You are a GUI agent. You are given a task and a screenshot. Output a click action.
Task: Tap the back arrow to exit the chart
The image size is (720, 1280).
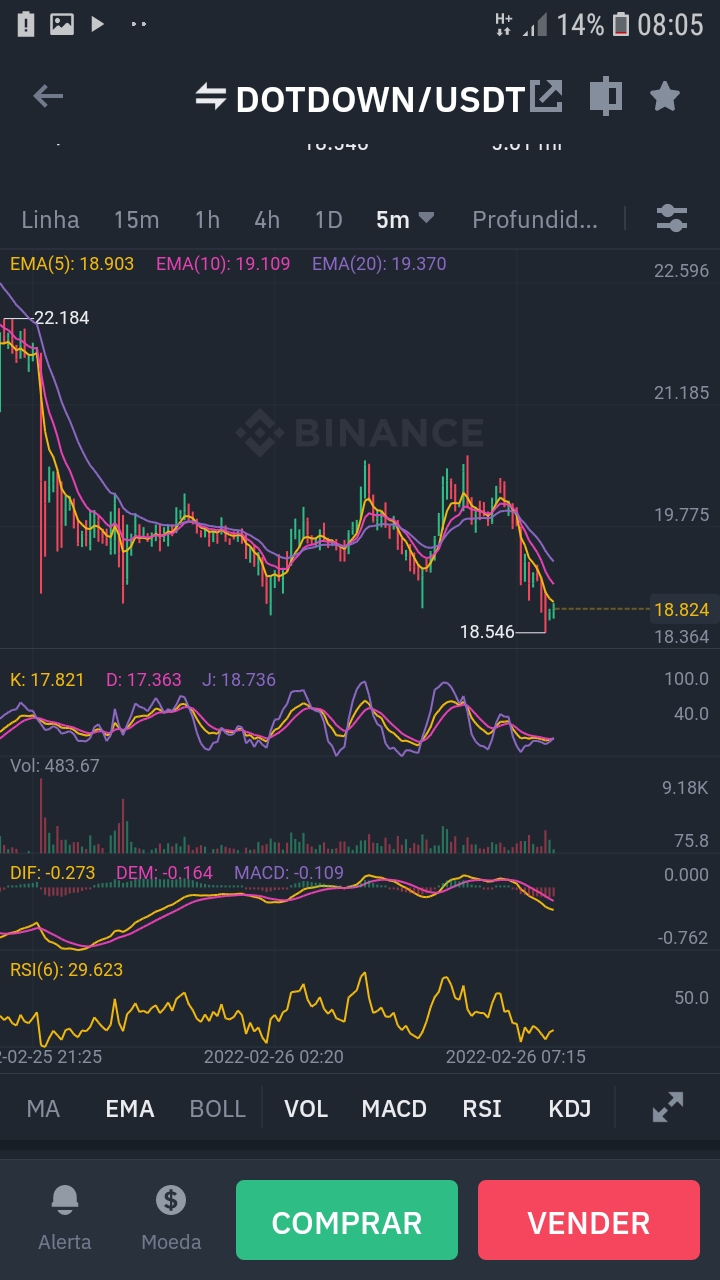pyautogui.click(x=46, y=96)
